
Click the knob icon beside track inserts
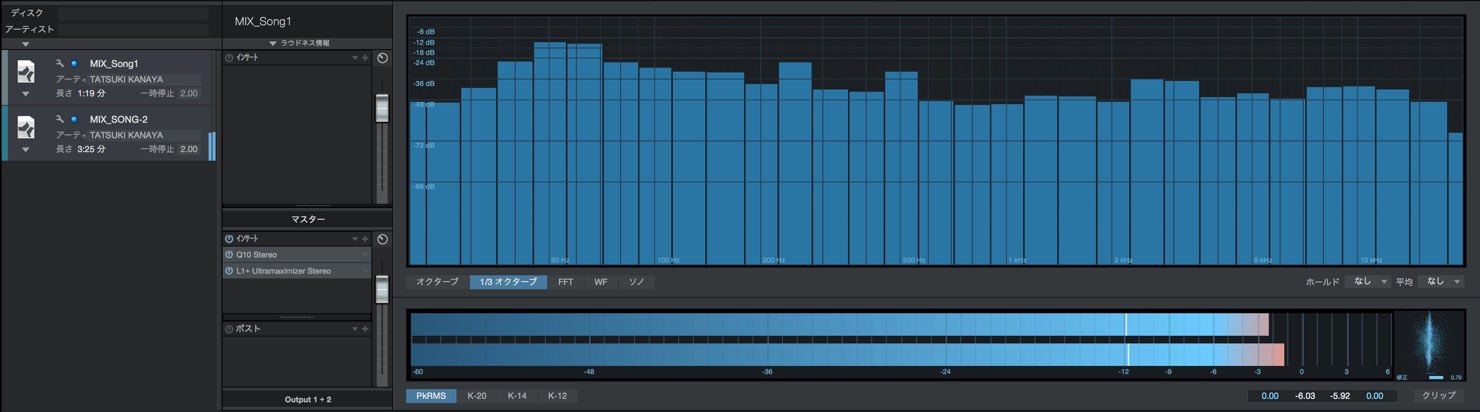pos(382,58)
